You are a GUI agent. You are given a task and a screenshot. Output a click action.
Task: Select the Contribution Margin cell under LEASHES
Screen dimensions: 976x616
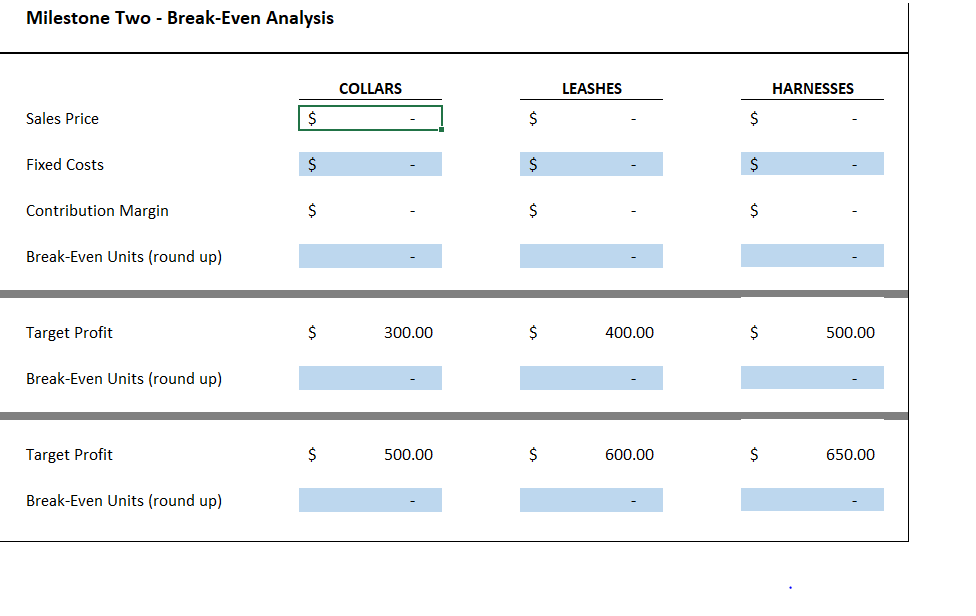tap(591, 210)
